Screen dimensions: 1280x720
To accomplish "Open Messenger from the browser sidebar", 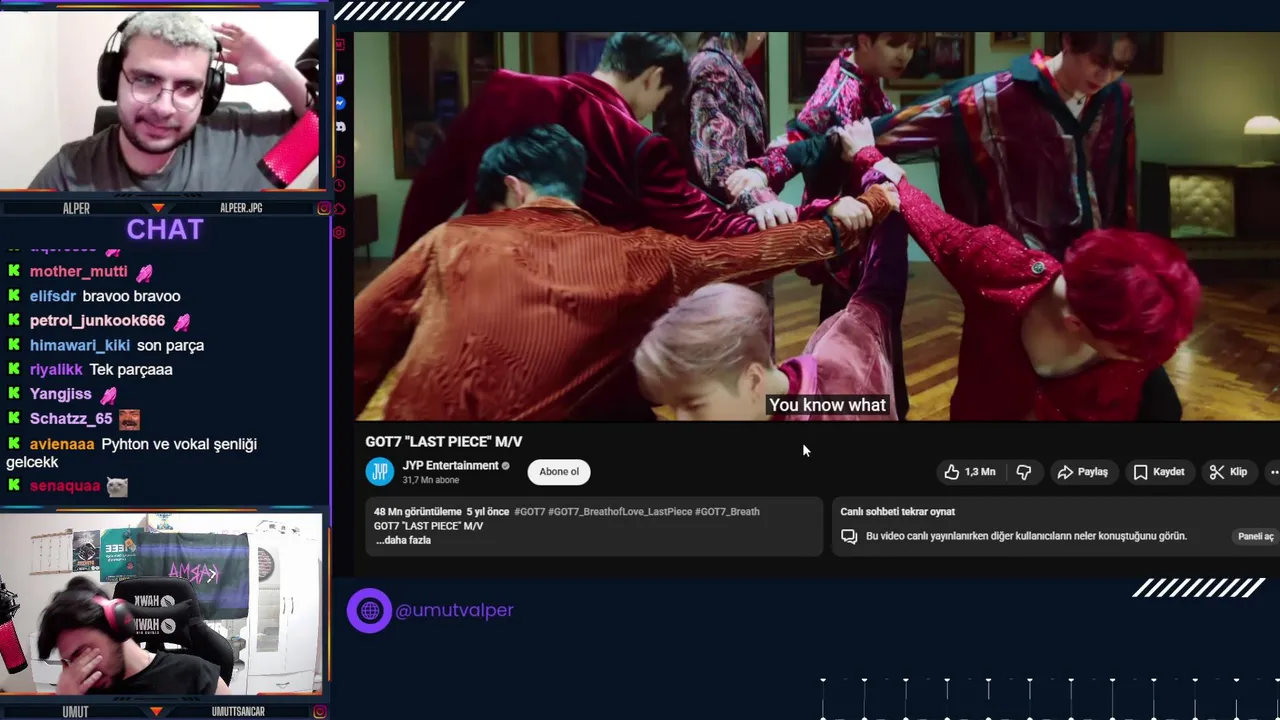I will [x=340, y=103].
